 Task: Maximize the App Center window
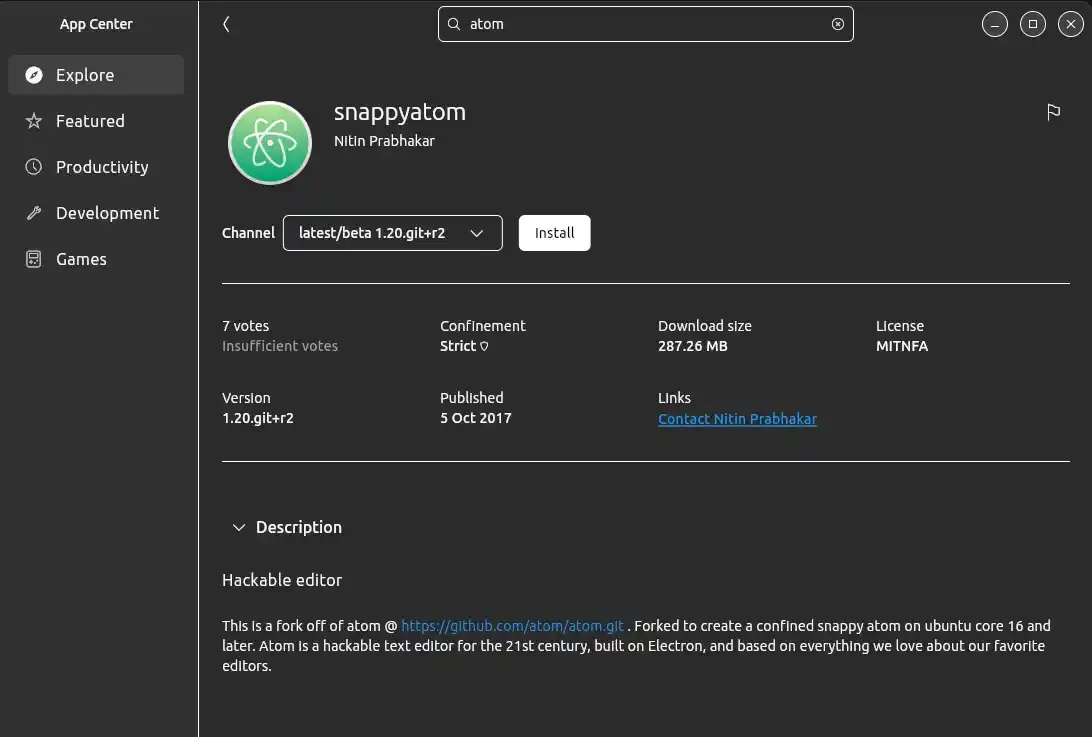1033,24
